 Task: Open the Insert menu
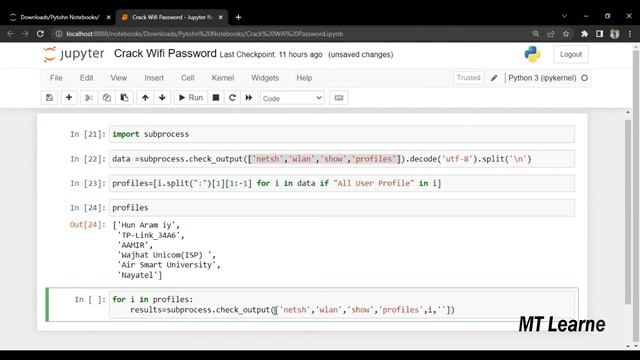[154, 78]
